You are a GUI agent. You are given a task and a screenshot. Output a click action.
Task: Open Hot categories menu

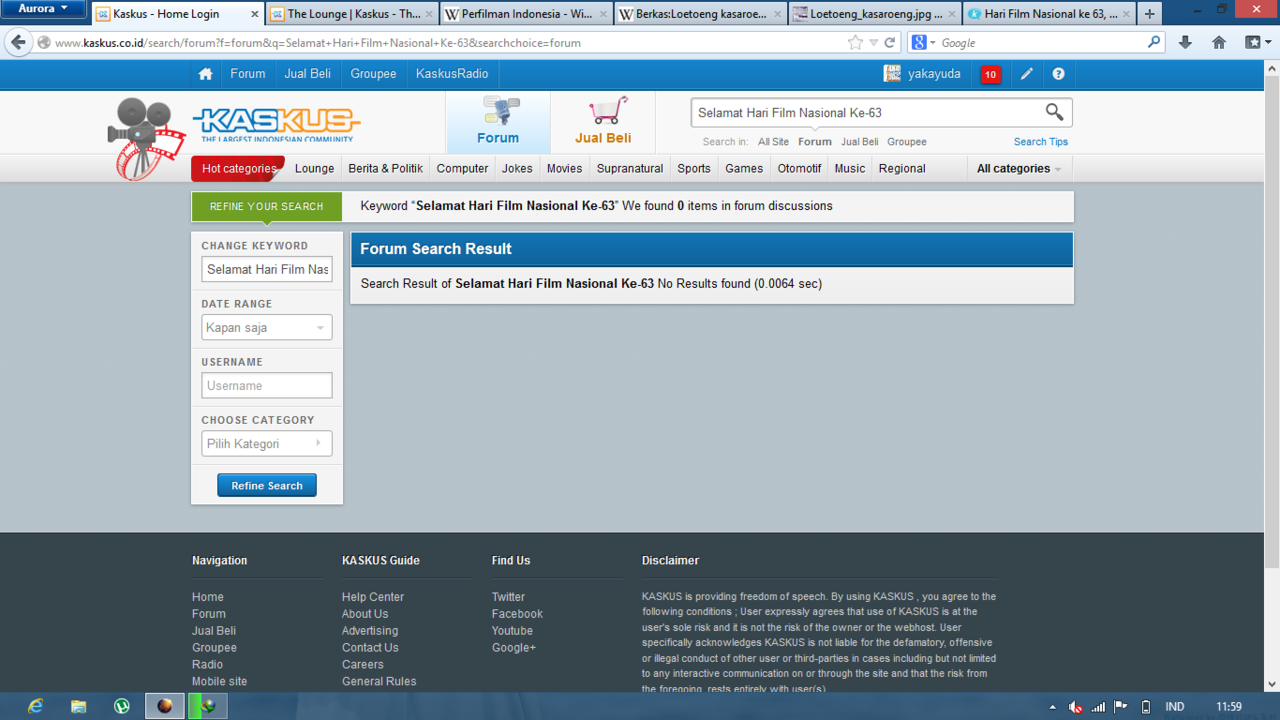tap(238, 168)
